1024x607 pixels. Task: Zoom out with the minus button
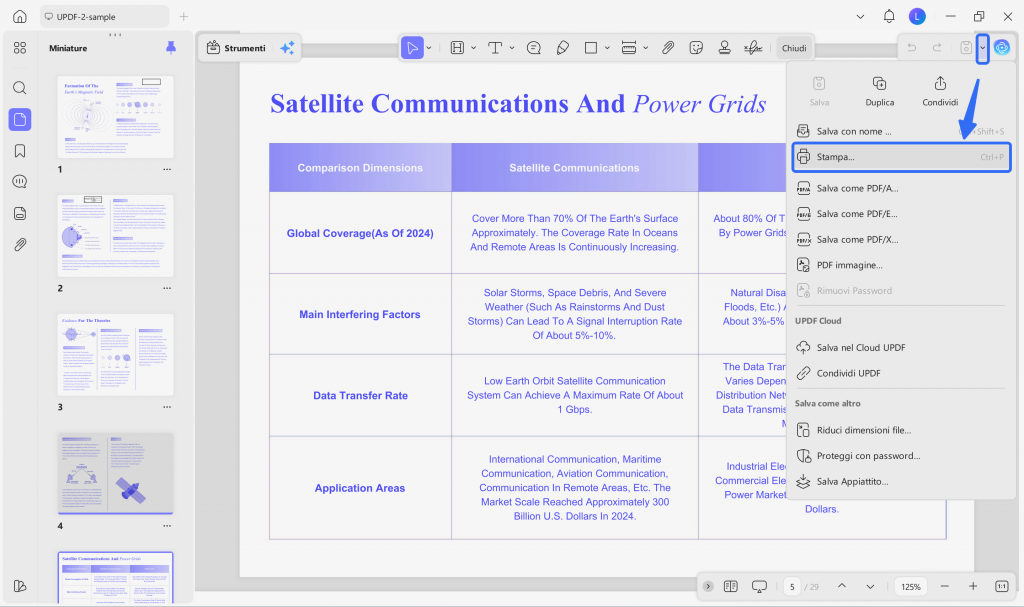pyautogui.click(x=944, y=586)
